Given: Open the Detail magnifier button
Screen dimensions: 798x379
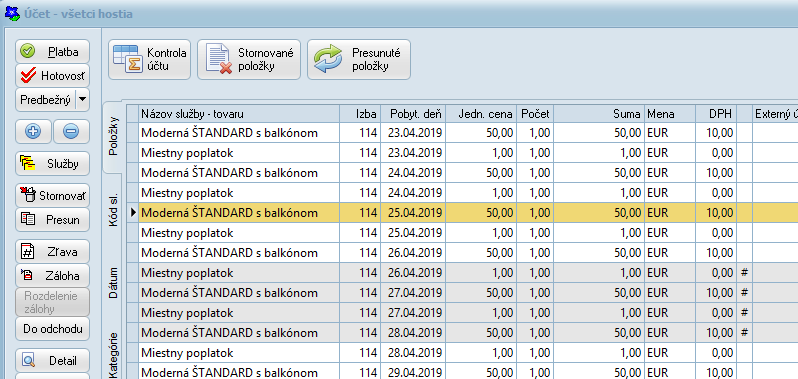Looking at the screenshot, I should [x=52, y=361].
